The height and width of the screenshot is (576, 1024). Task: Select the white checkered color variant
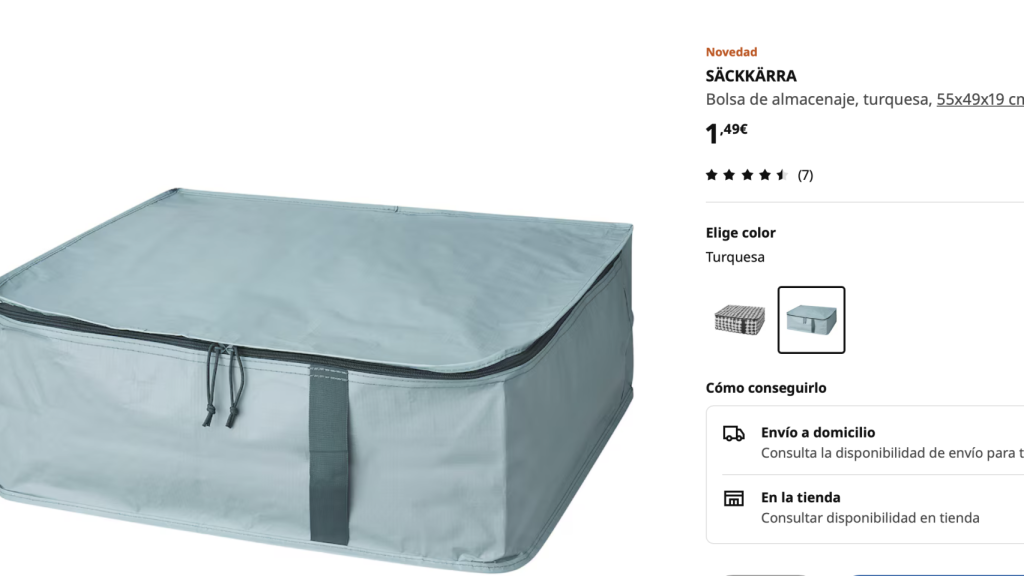pos(739,319)
